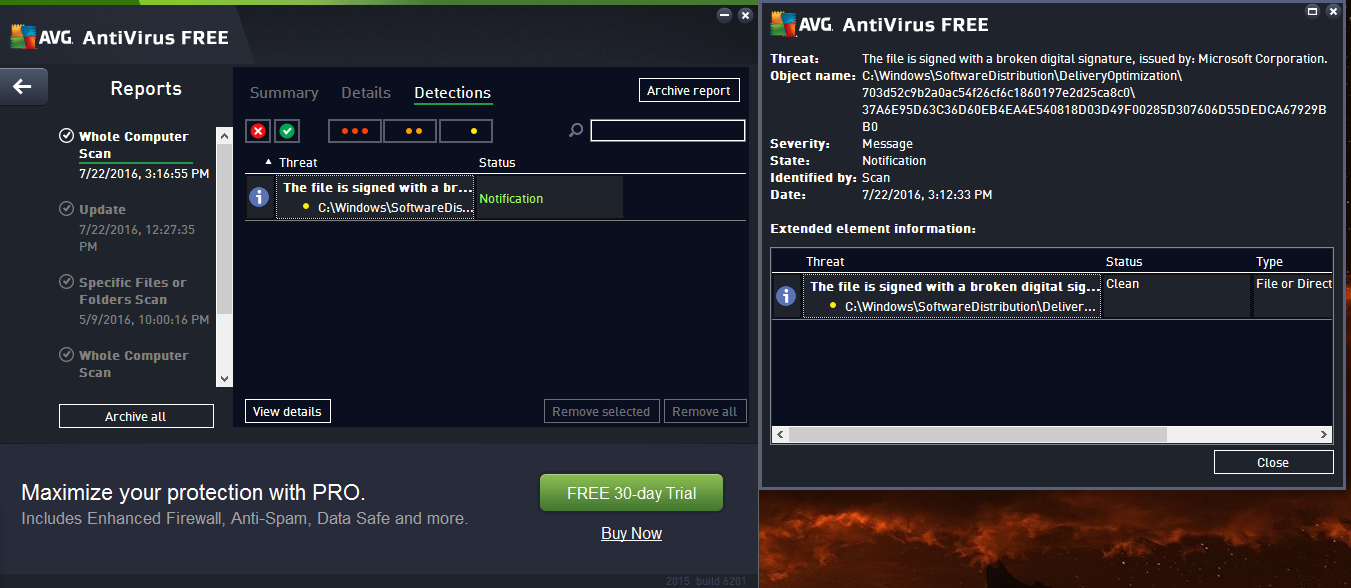1351x588 pixels.
Task: Click the search magnifier icon
Action: point(576,130)
